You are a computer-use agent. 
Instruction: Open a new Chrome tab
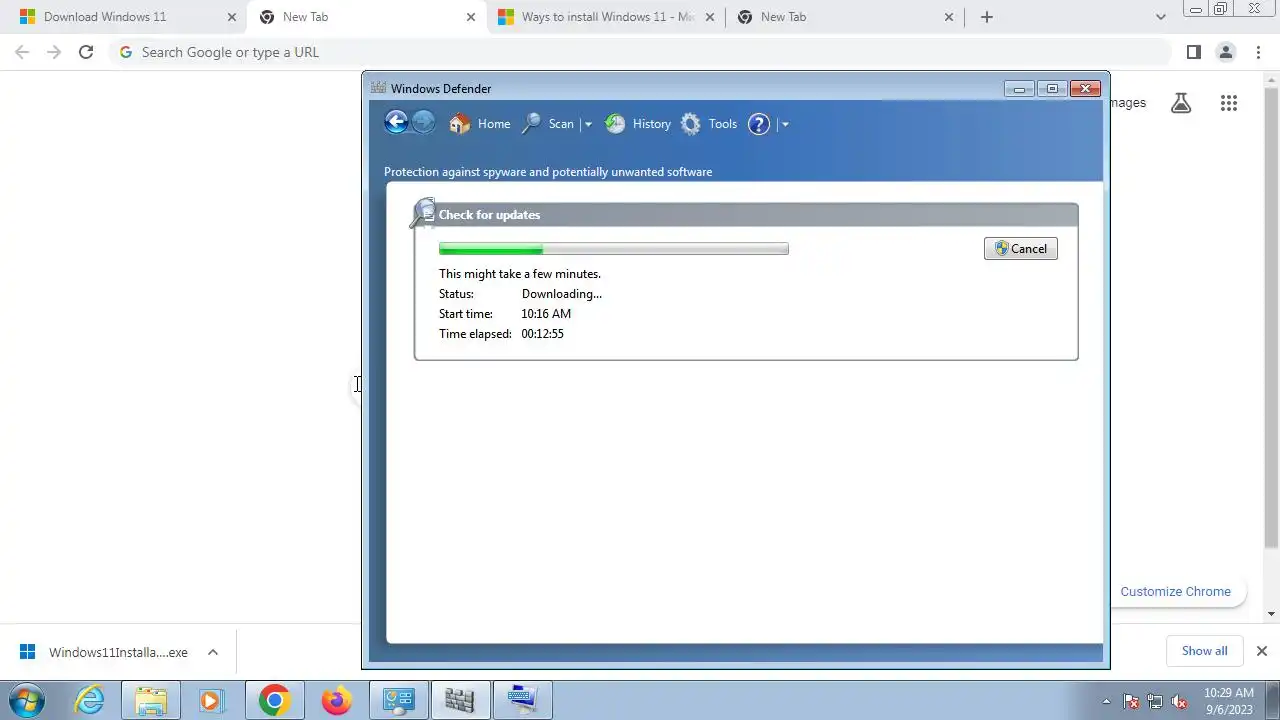pos(987,17)
